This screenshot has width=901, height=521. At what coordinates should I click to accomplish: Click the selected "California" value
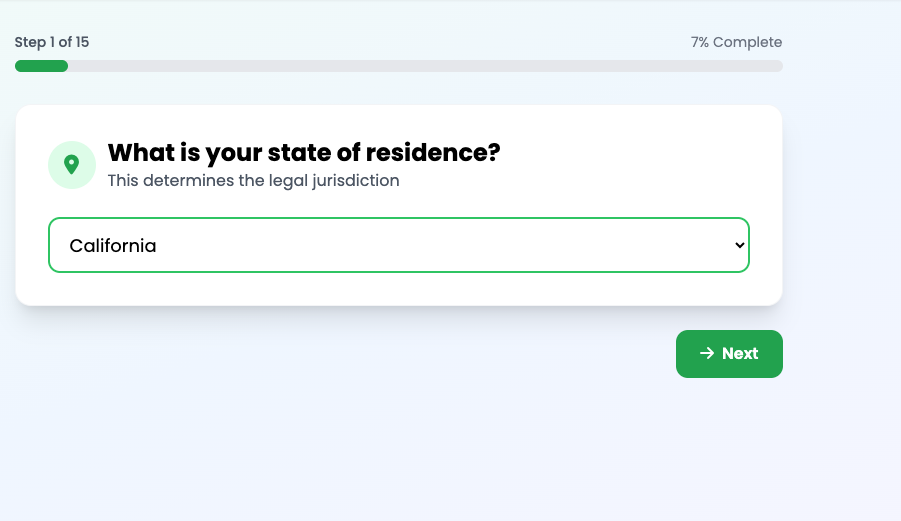113,245
